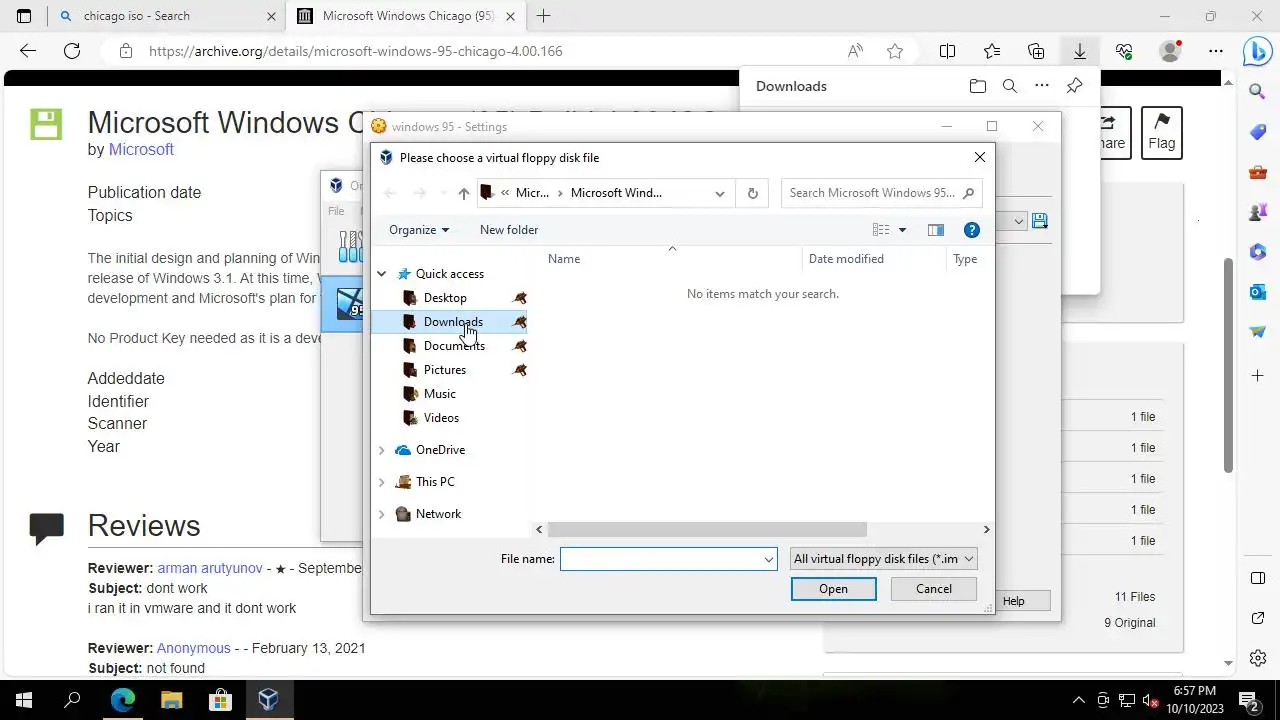The height and width of the screenshot is (720, 1280).
Task: Open Edge split screen icon
Action: (947, 51)
